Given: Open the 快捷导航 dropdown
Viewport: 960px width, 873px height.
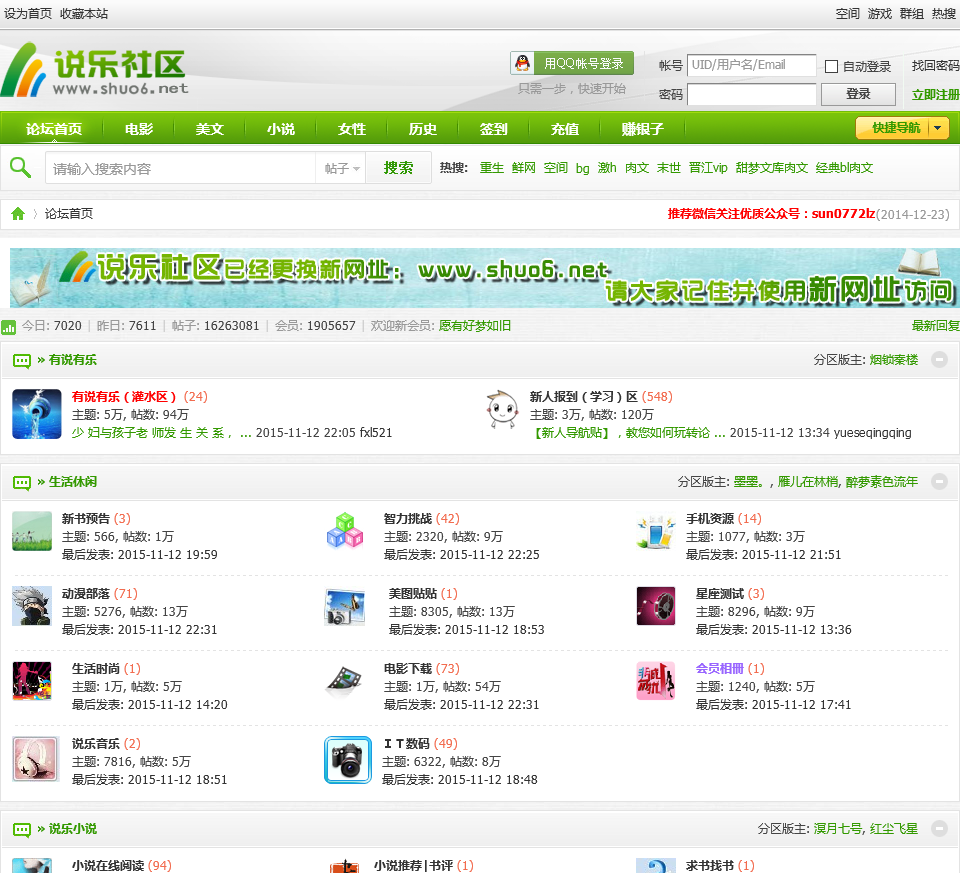Looking at the screenshot, I should (902, 128).
